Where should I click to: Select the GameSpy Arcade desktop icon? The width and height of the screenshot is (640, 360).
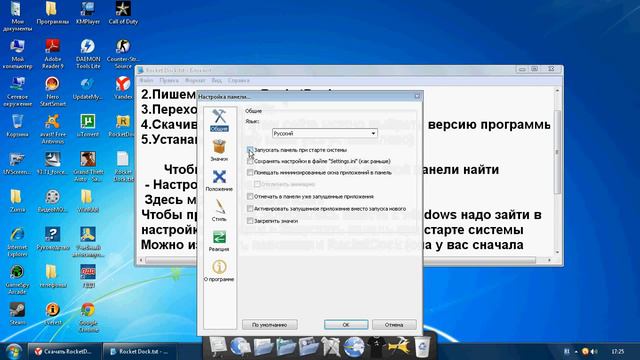(x=17, y=280)
